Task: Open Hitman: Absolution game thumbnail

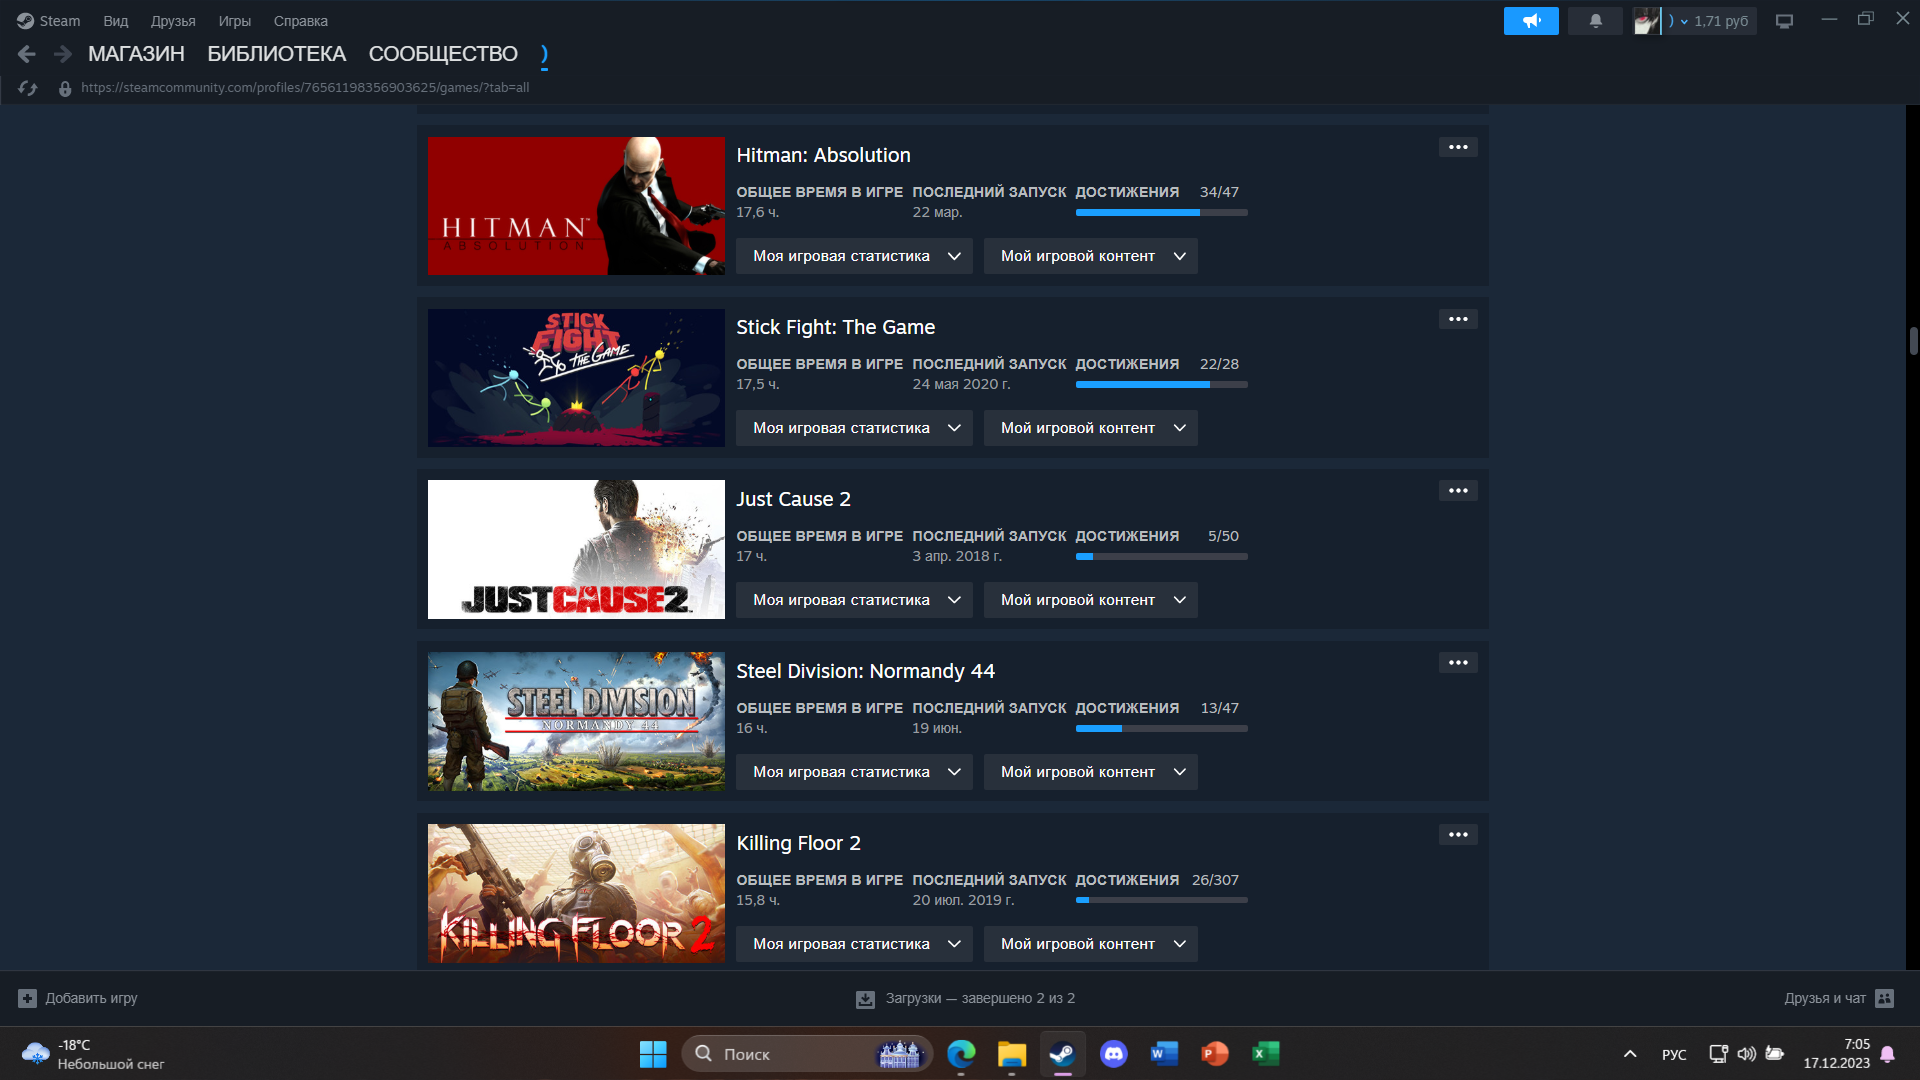Action: click(576, 206)
